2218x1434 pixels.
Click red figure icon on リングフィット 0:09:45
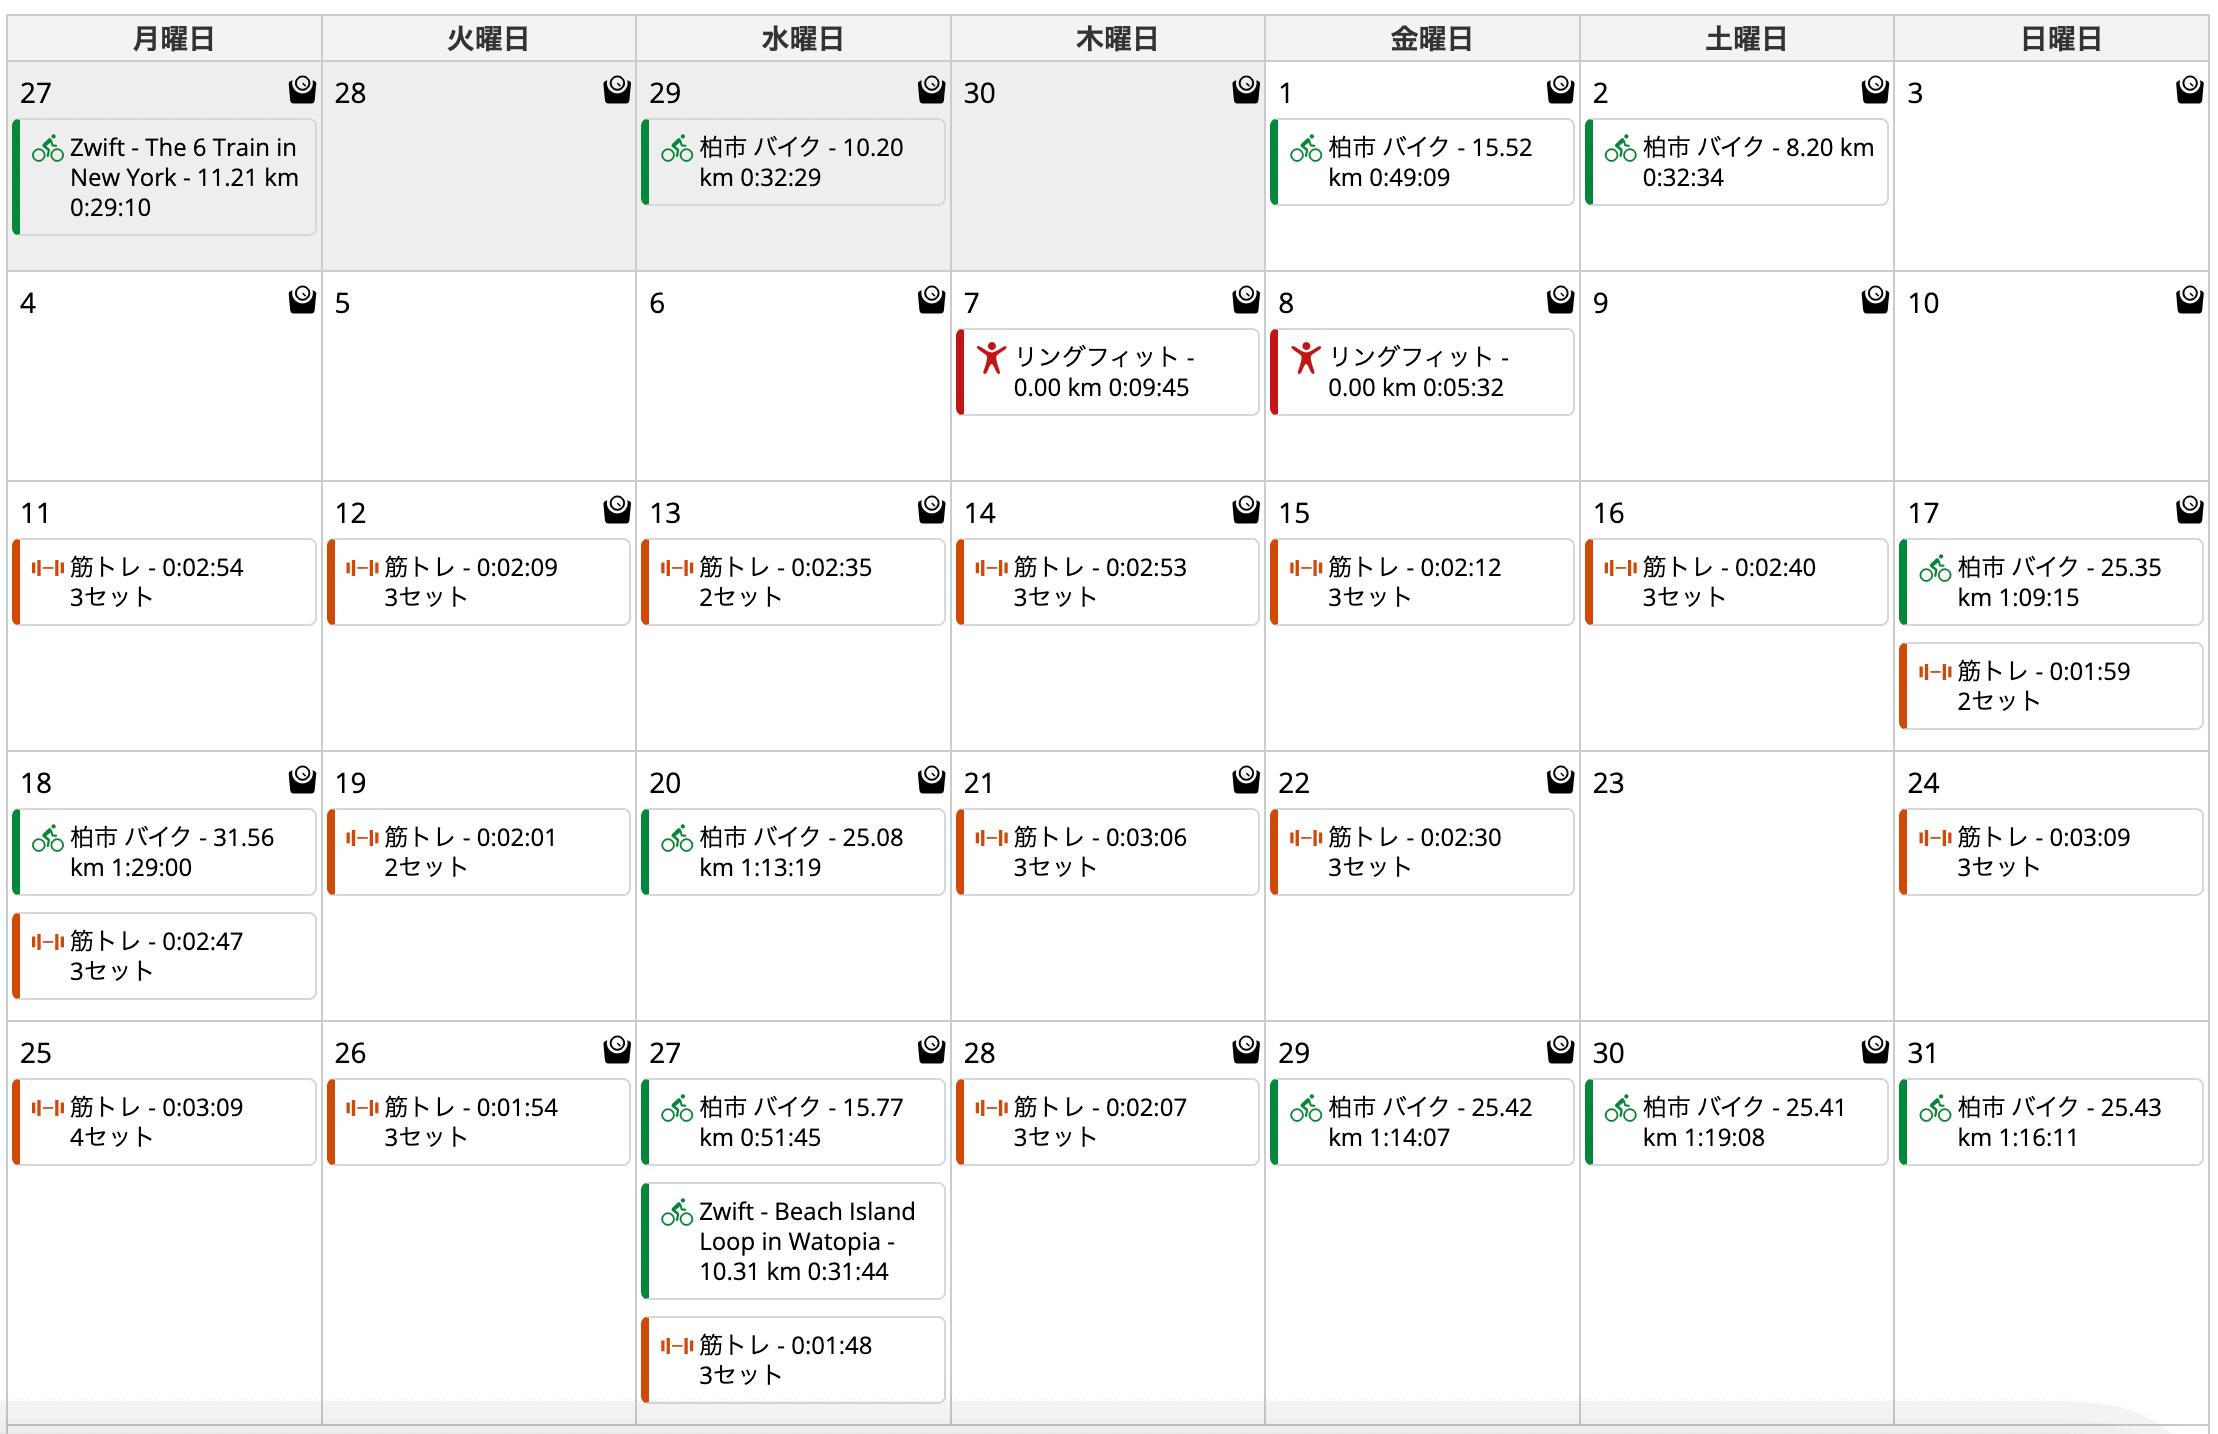pyautogui.click(x=991, y=358)
